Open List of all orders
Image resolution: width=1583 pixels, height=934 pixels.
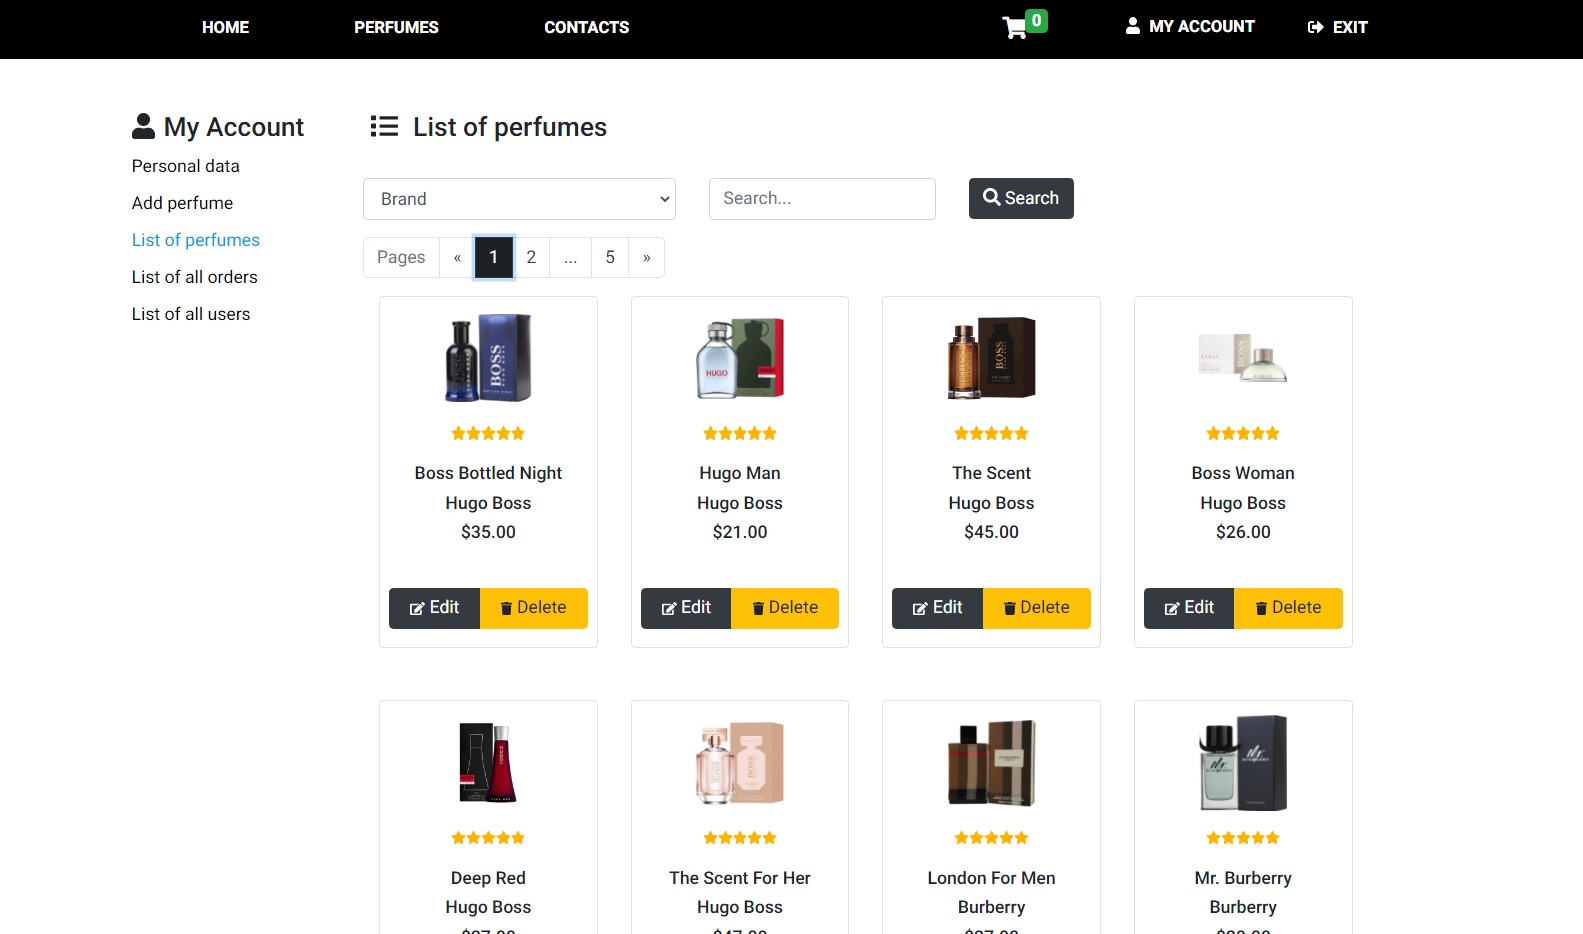(195, 277)
